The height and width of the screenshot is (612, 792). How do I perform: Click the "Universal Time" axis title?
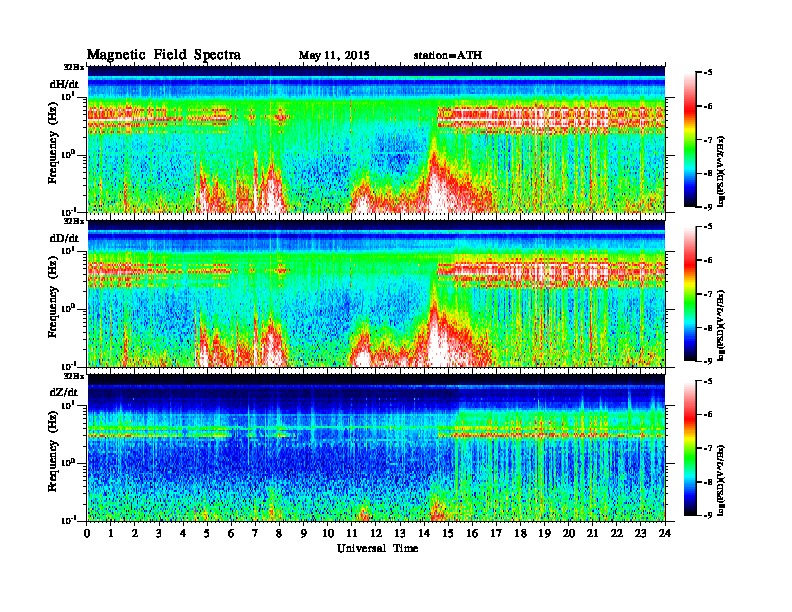click(x=377, y=548)
